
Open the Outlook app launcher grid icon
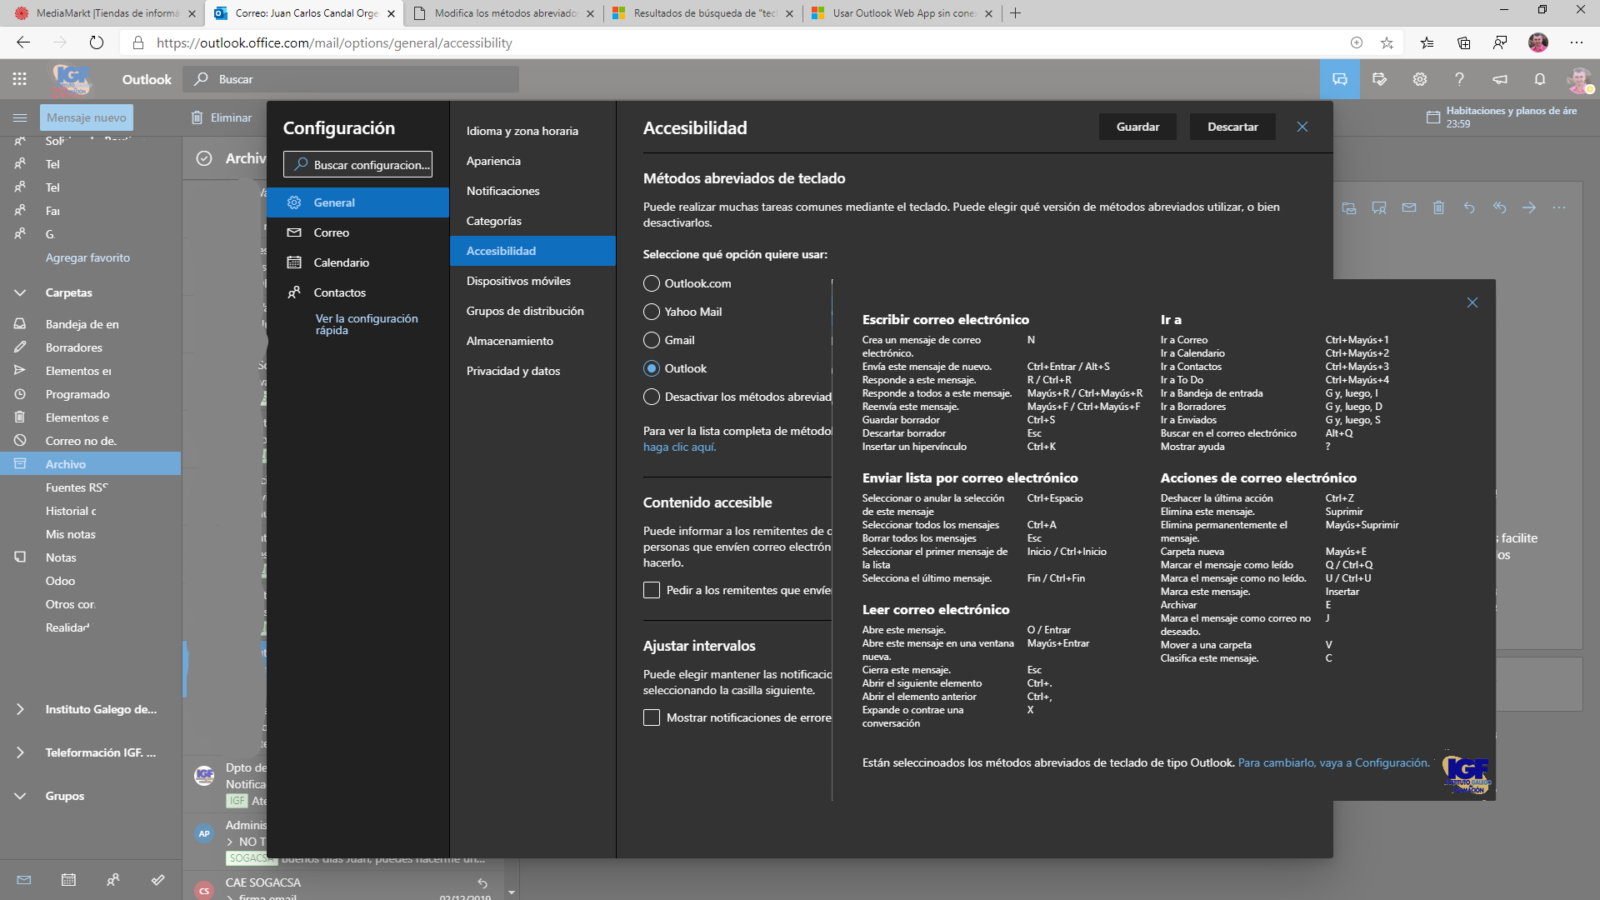tap(19, 79)
